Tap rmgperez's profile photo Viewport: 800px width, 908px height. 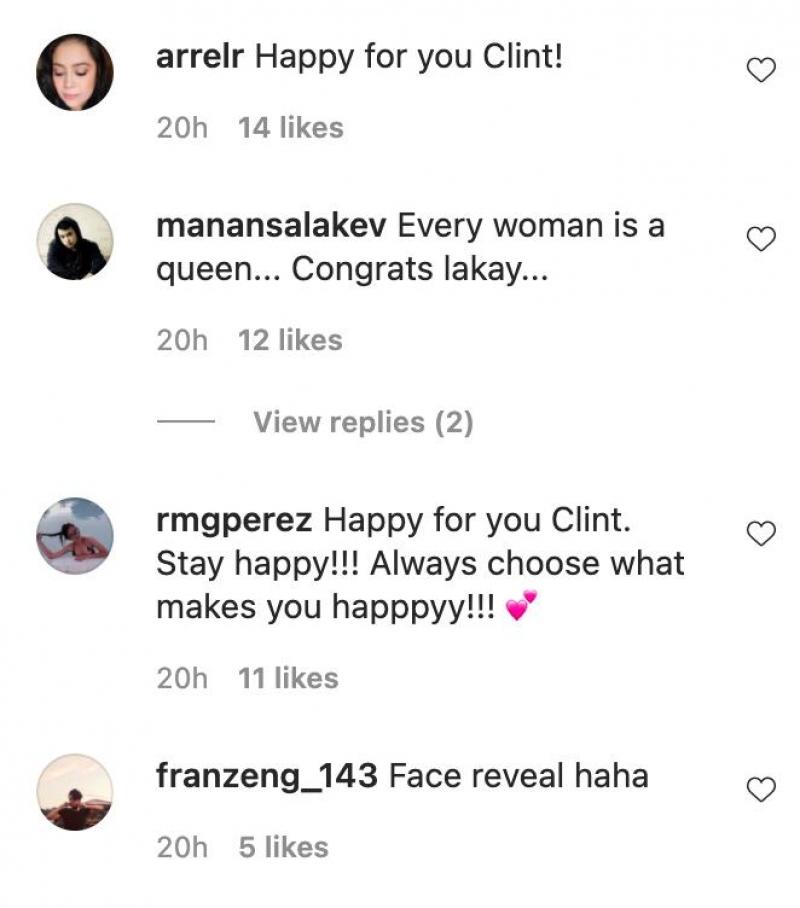[x=75, y=535]
